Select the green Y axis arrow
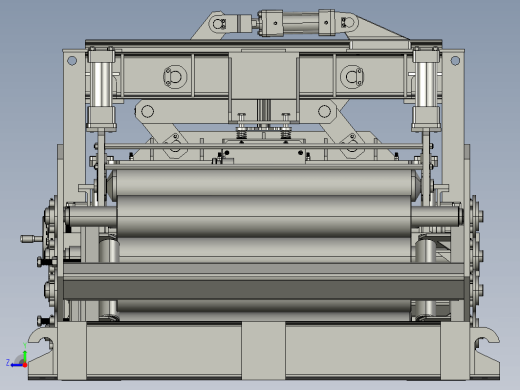The image size is (520, 390). click(x=25, y=356)
